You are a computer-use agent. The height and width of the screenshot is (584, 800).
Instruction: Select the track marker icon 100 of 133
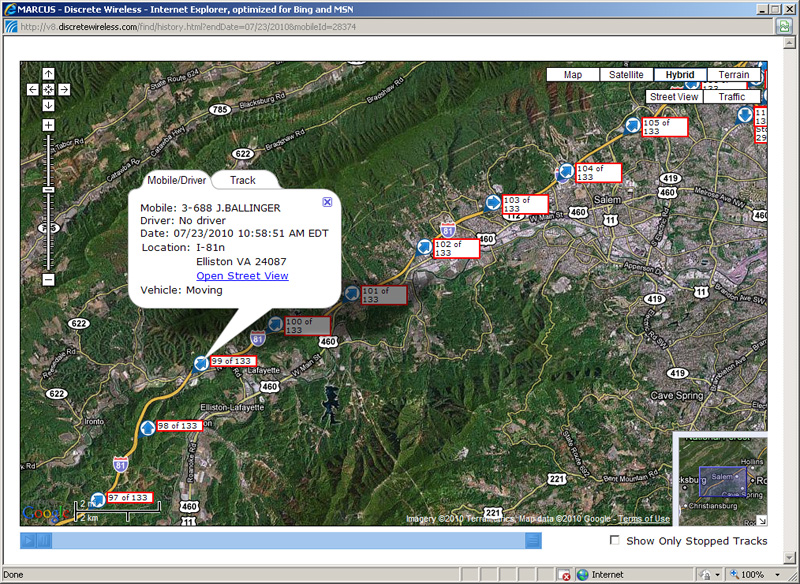pyautogui.click(x=276, y=324)
